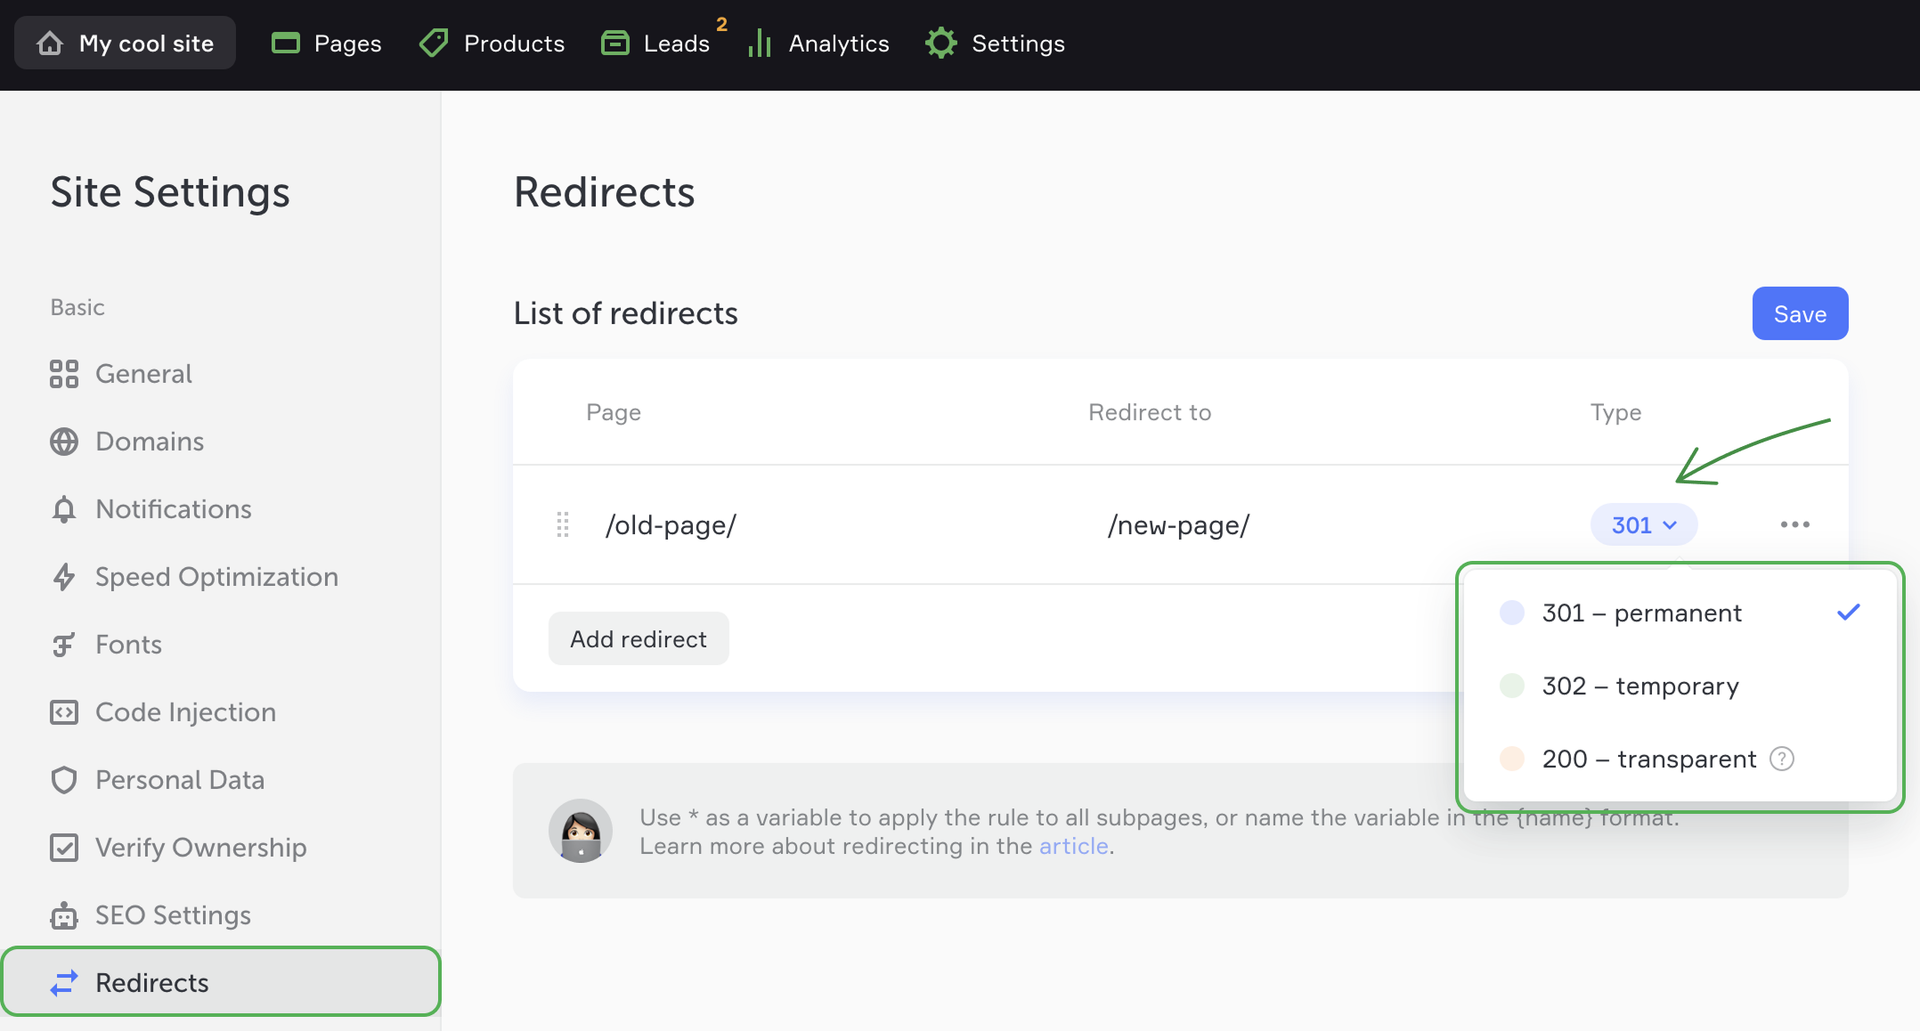Open the article link about redirecting

pos(1073,846)
